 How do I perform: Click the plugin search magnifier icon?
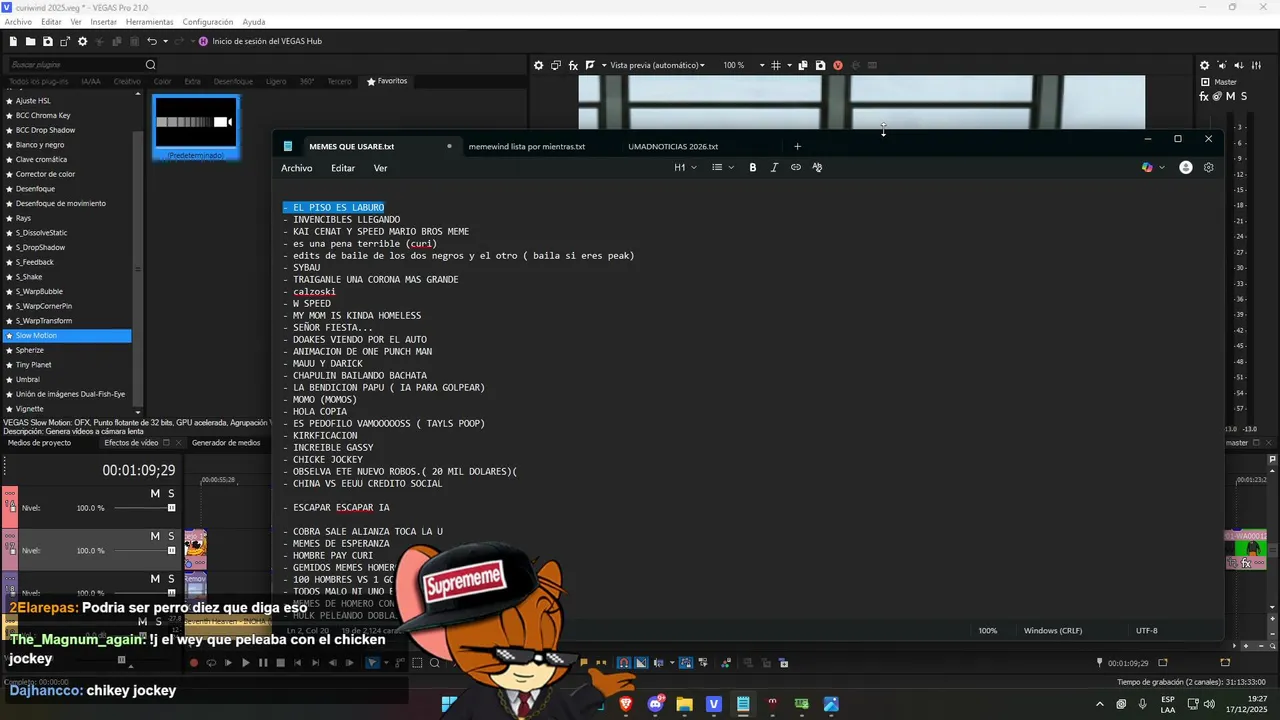click(x=151, y=65)
